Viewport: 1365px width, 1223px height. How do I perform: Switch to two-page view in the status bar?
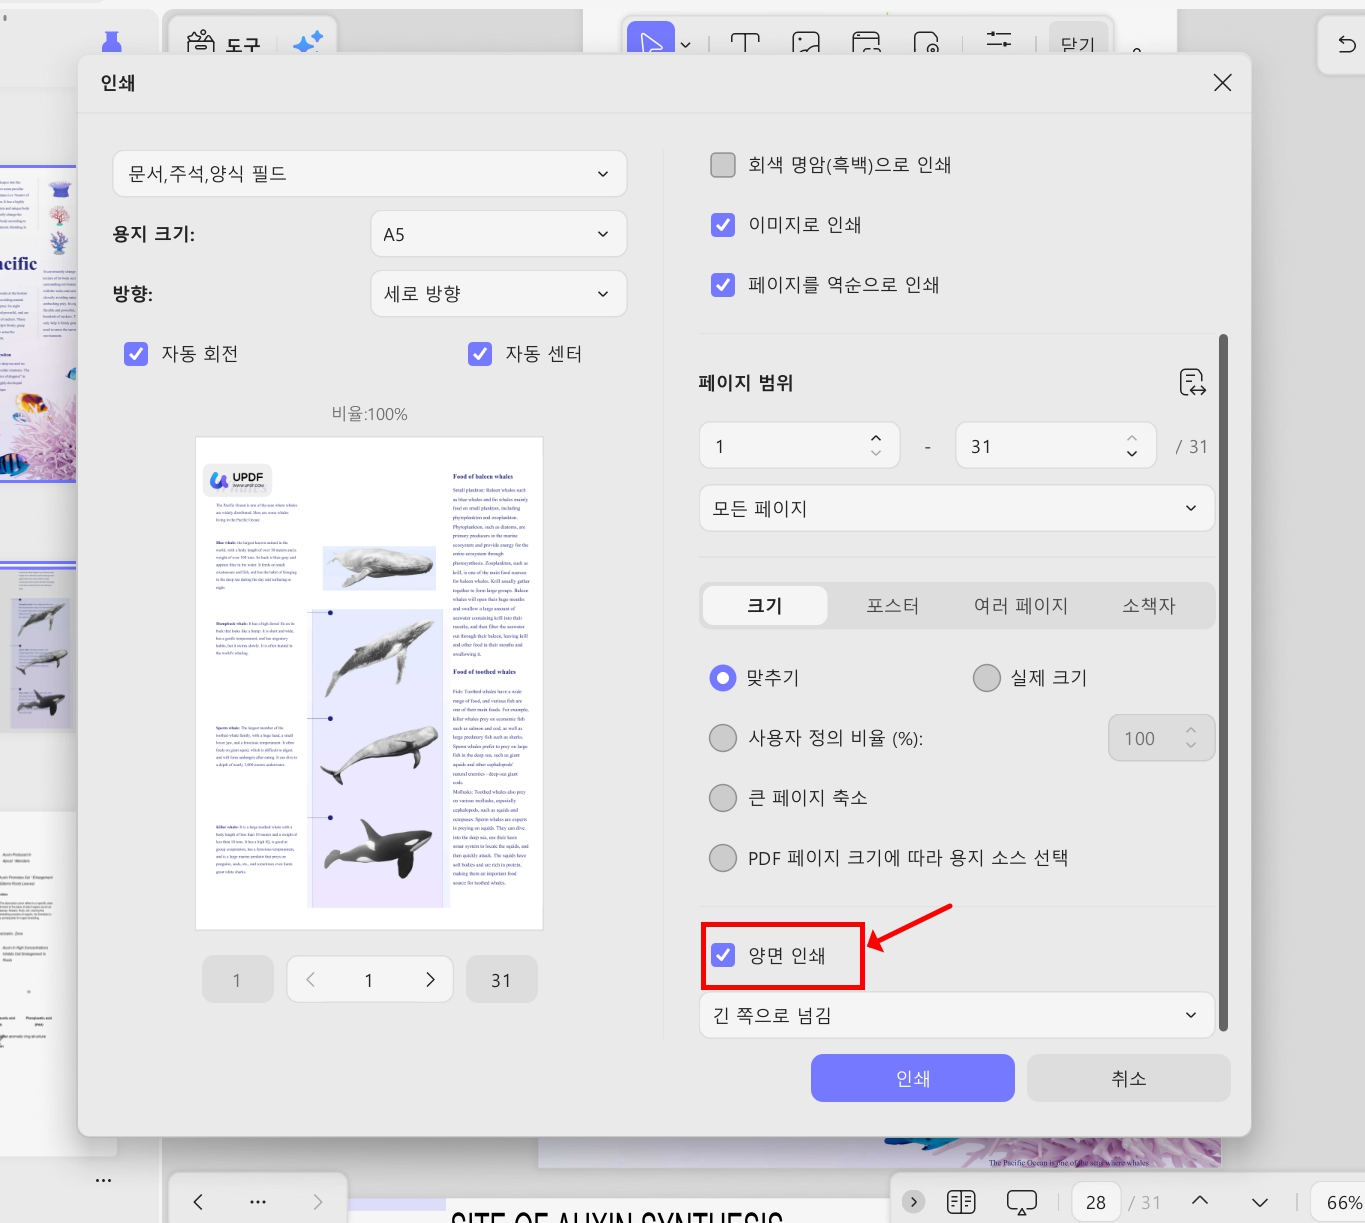coord(961,1201)
